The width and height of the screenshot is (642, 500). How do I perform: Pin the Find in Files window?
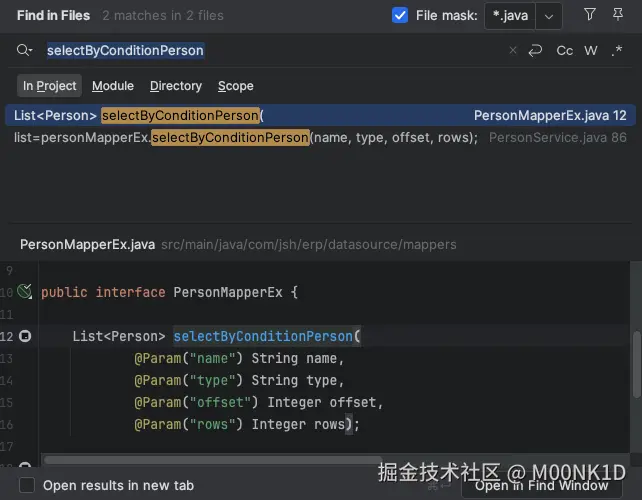pos(618,15)
